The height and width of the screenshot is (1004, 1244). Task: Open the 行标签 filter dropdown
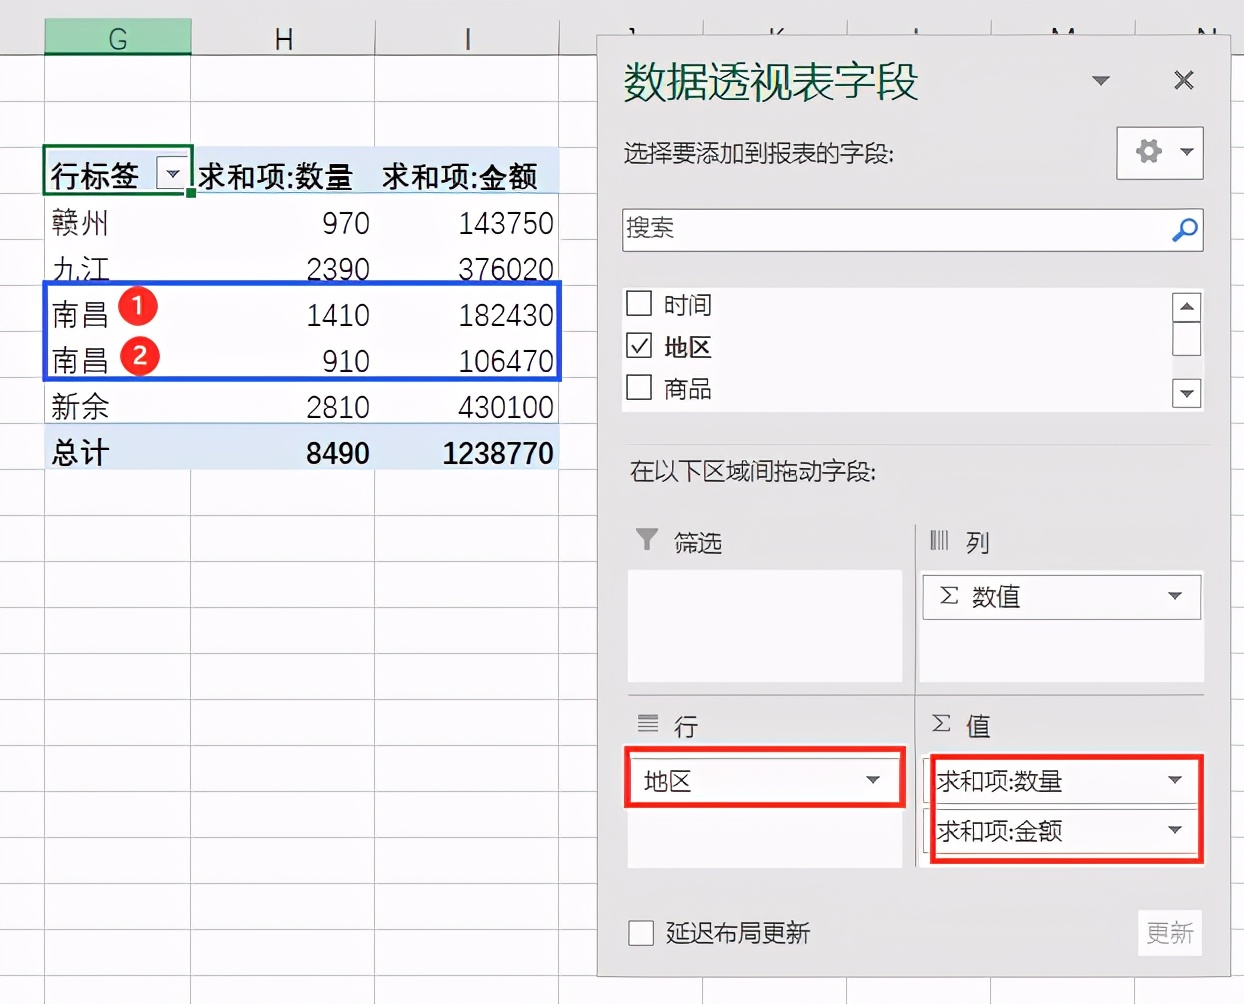[173, 173]
